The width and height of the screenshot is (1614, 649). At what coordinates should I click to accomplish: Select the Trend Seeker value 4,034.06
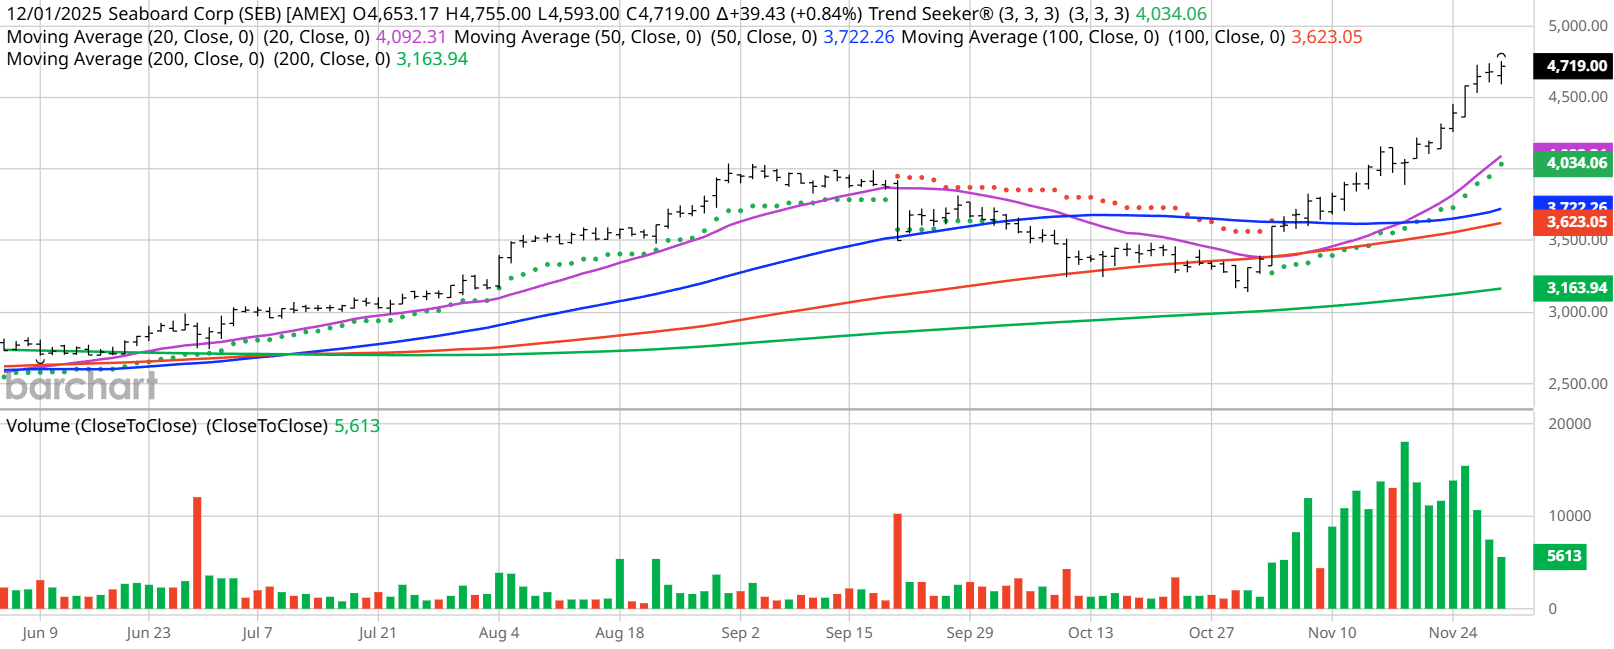[1171, 14]
